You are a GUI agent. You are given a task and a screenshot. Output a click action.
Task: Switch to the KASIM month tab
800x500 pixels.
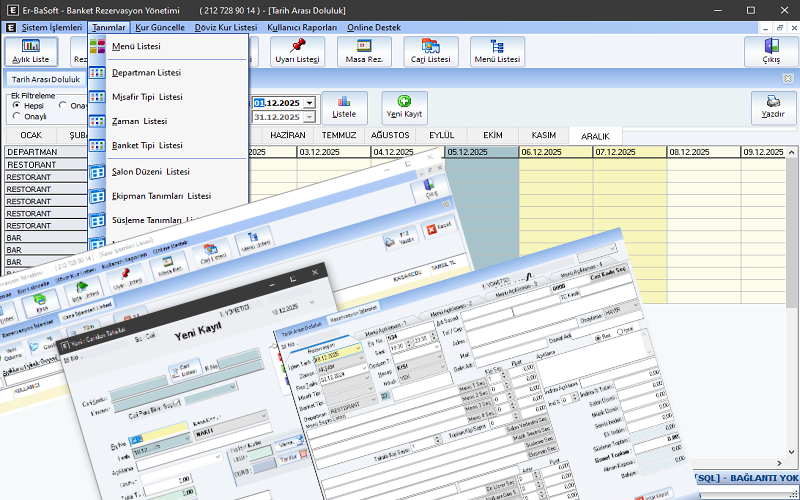tap(543, 134)
